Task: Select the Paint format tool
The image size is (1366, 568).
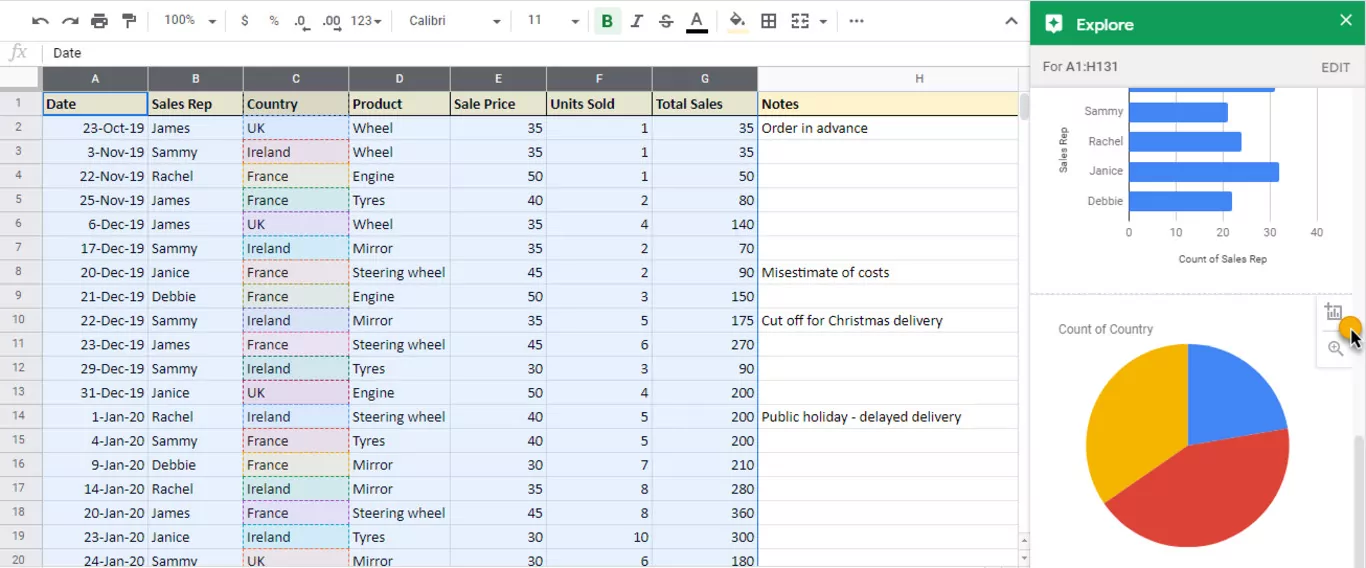Action: tap(129, 21)
